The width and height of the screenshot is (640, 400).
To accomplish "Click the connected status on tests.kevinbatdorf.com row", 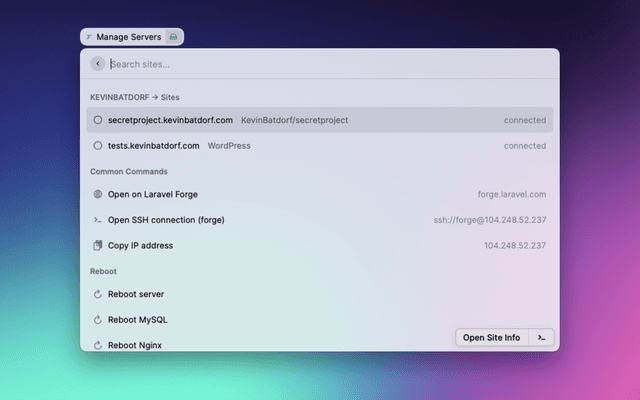I will coord(524,146).
